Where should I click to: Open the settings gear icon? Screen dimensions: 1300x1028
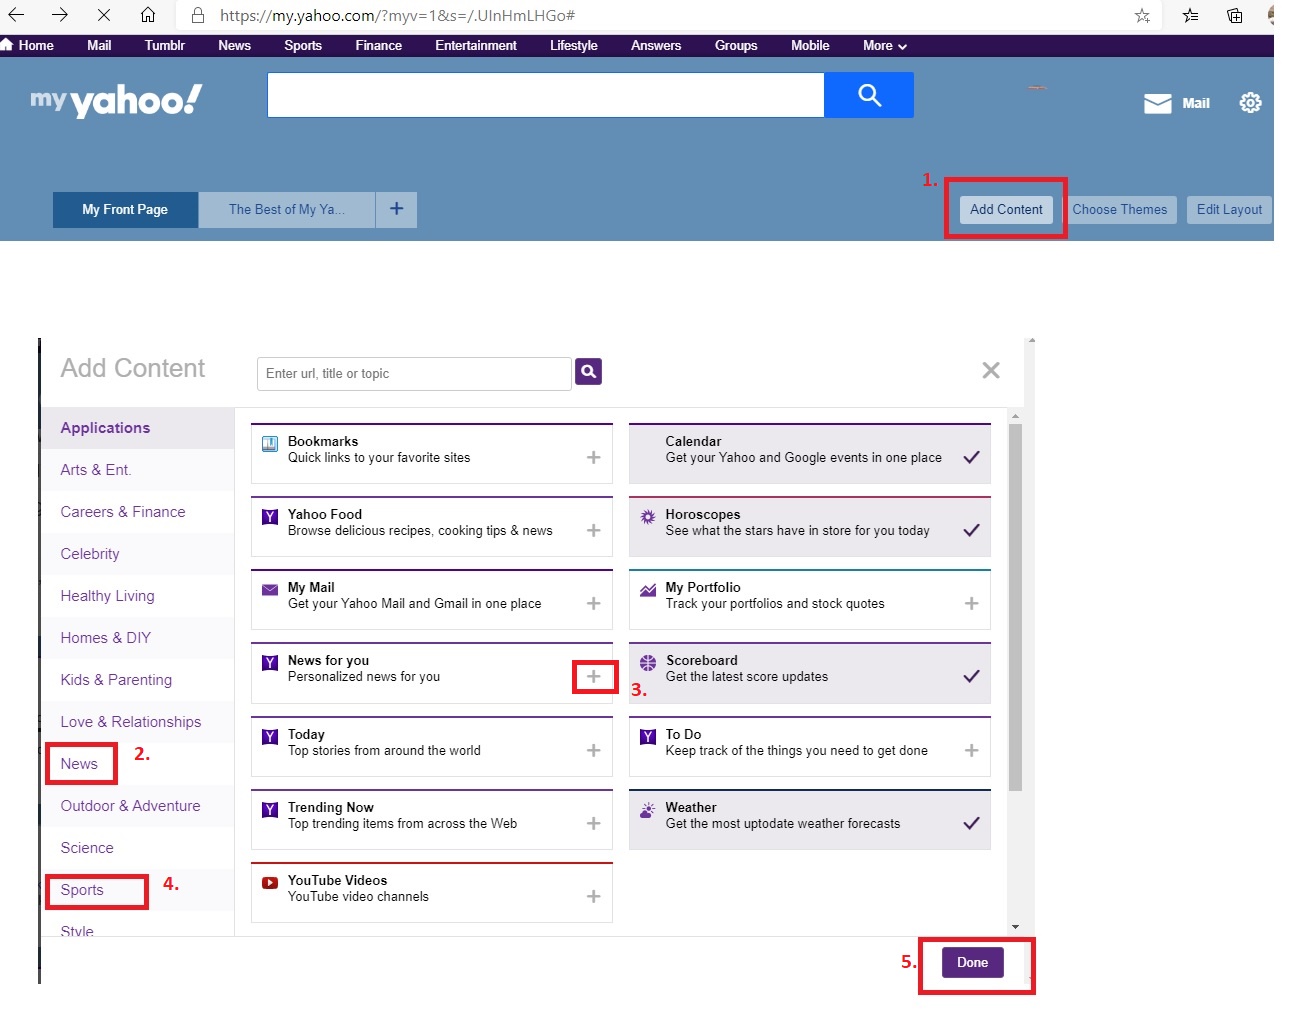coord(1250,102)
